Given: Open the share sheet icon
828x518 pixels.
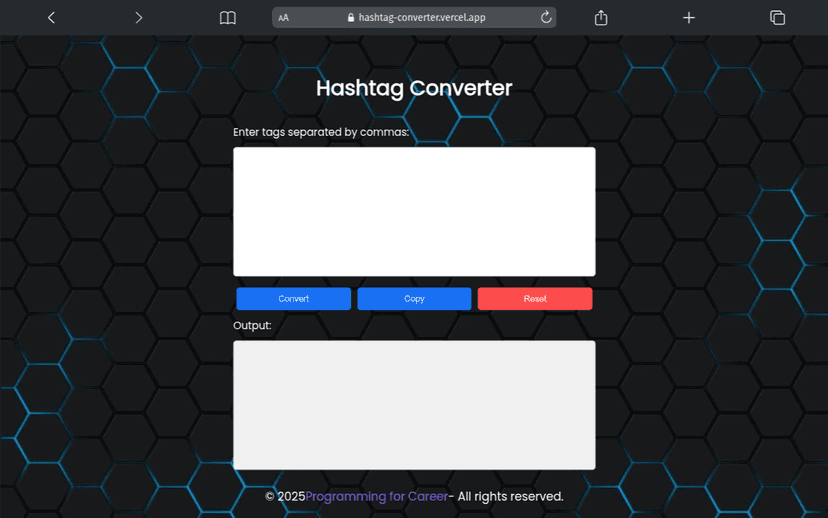Looking at the screenshot, I should pyautogui.click(x=601, y=17).
